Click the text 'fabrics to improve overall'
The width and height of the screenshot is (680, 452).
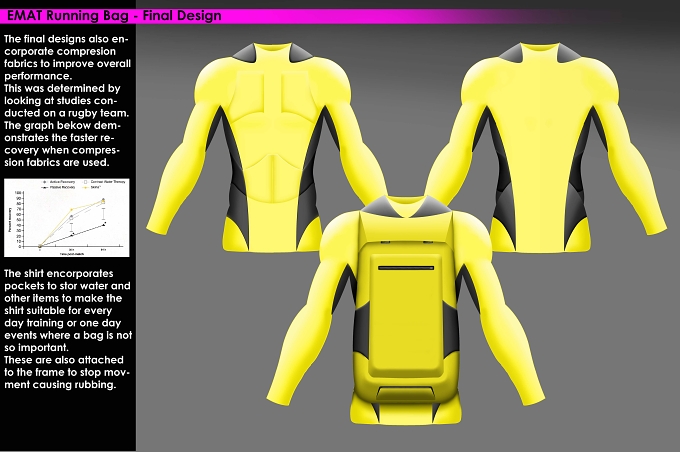coord(67,64)
